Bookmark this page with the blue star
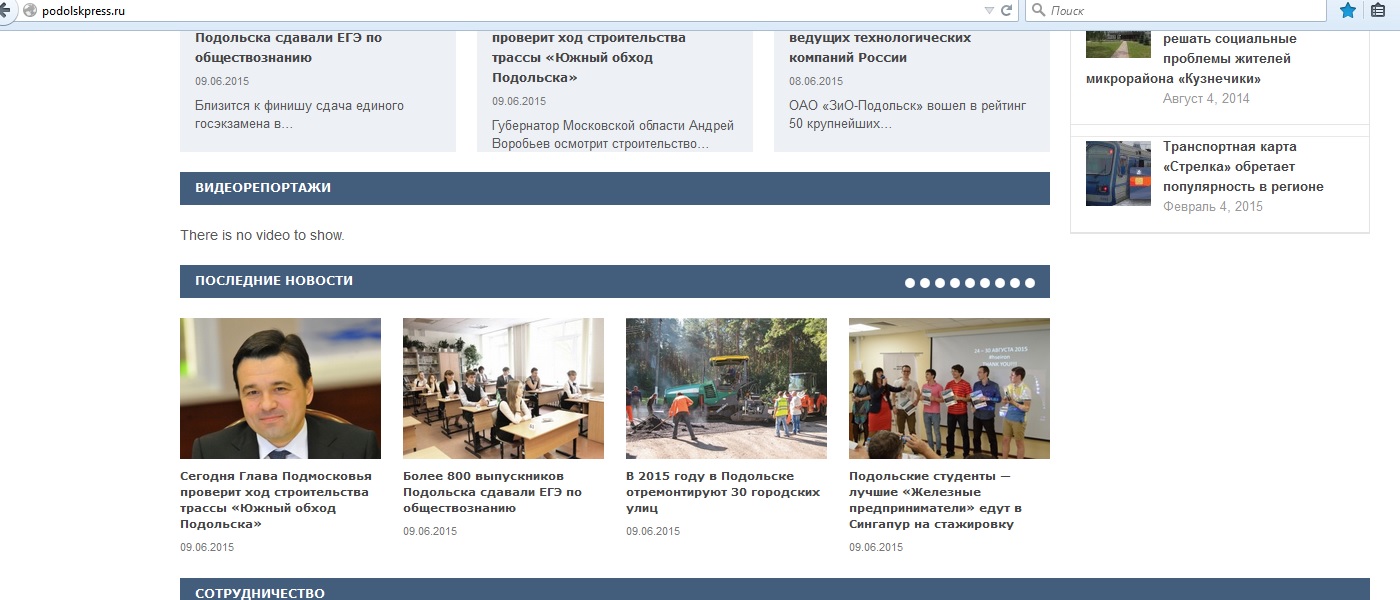The image size is (1400, 600). coord(1347,10)
